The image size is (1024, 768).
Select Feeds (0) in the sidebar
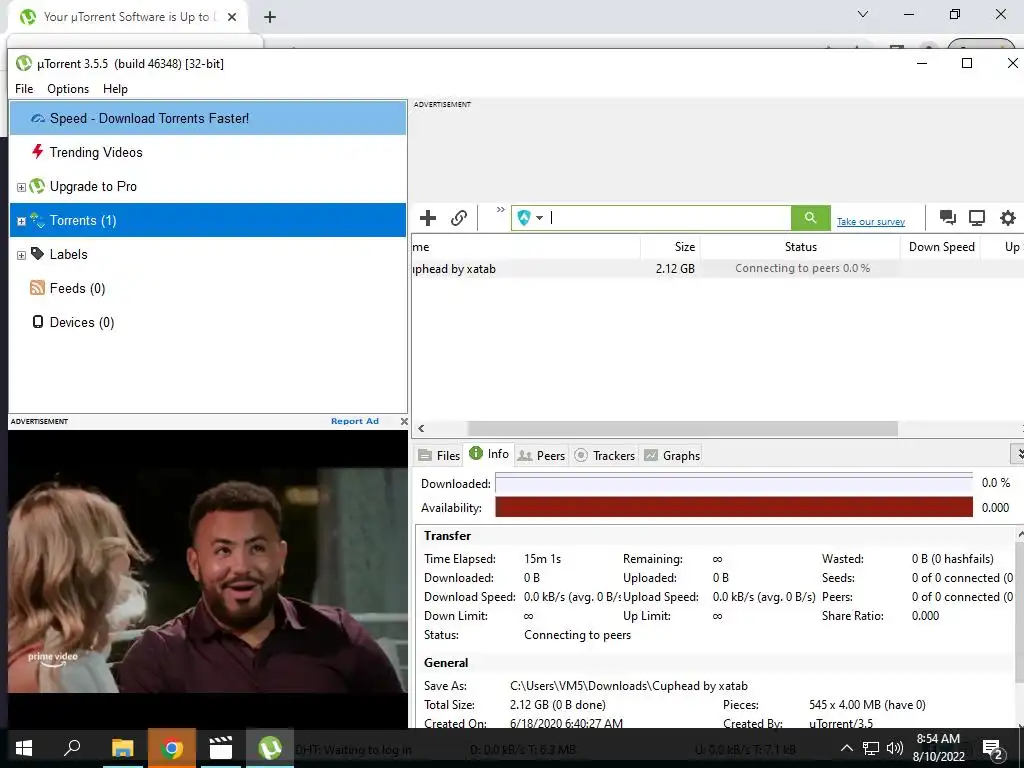pos(208,288)
